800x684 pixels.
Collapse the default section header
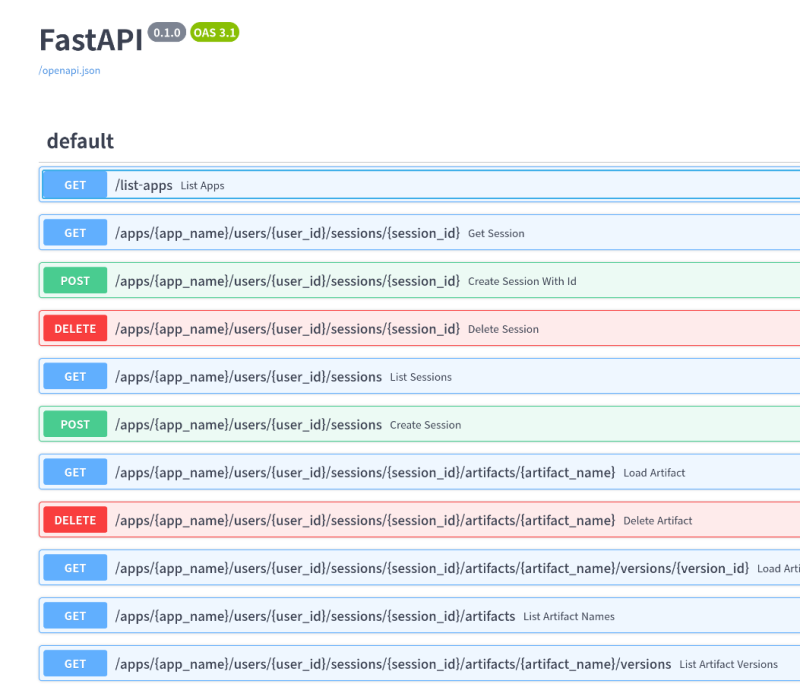(80, 141)
